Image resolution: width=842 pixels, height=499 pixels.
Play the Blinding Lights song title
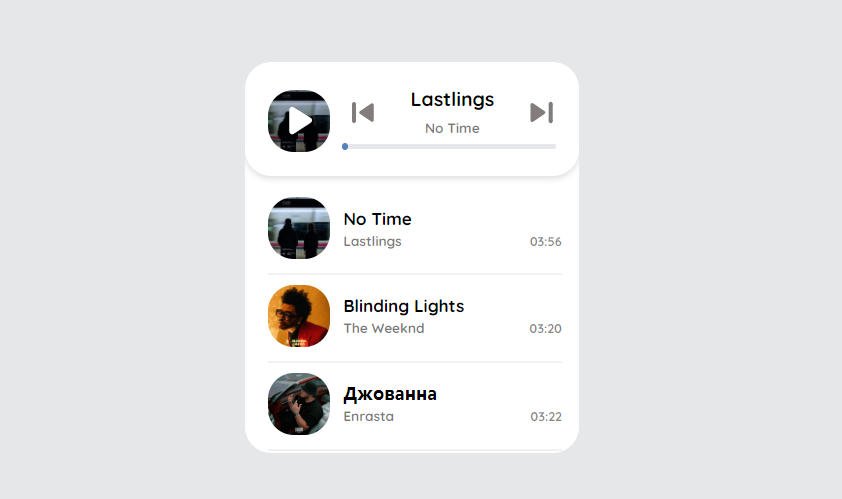click(404, 306)
